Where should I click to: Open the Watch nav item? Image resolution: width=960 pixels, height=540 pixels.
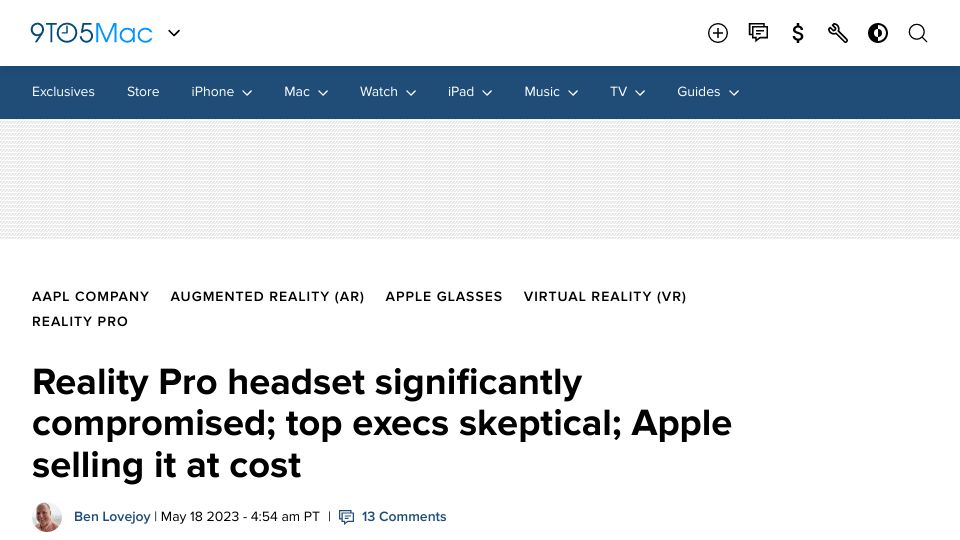tap(378, 92)
